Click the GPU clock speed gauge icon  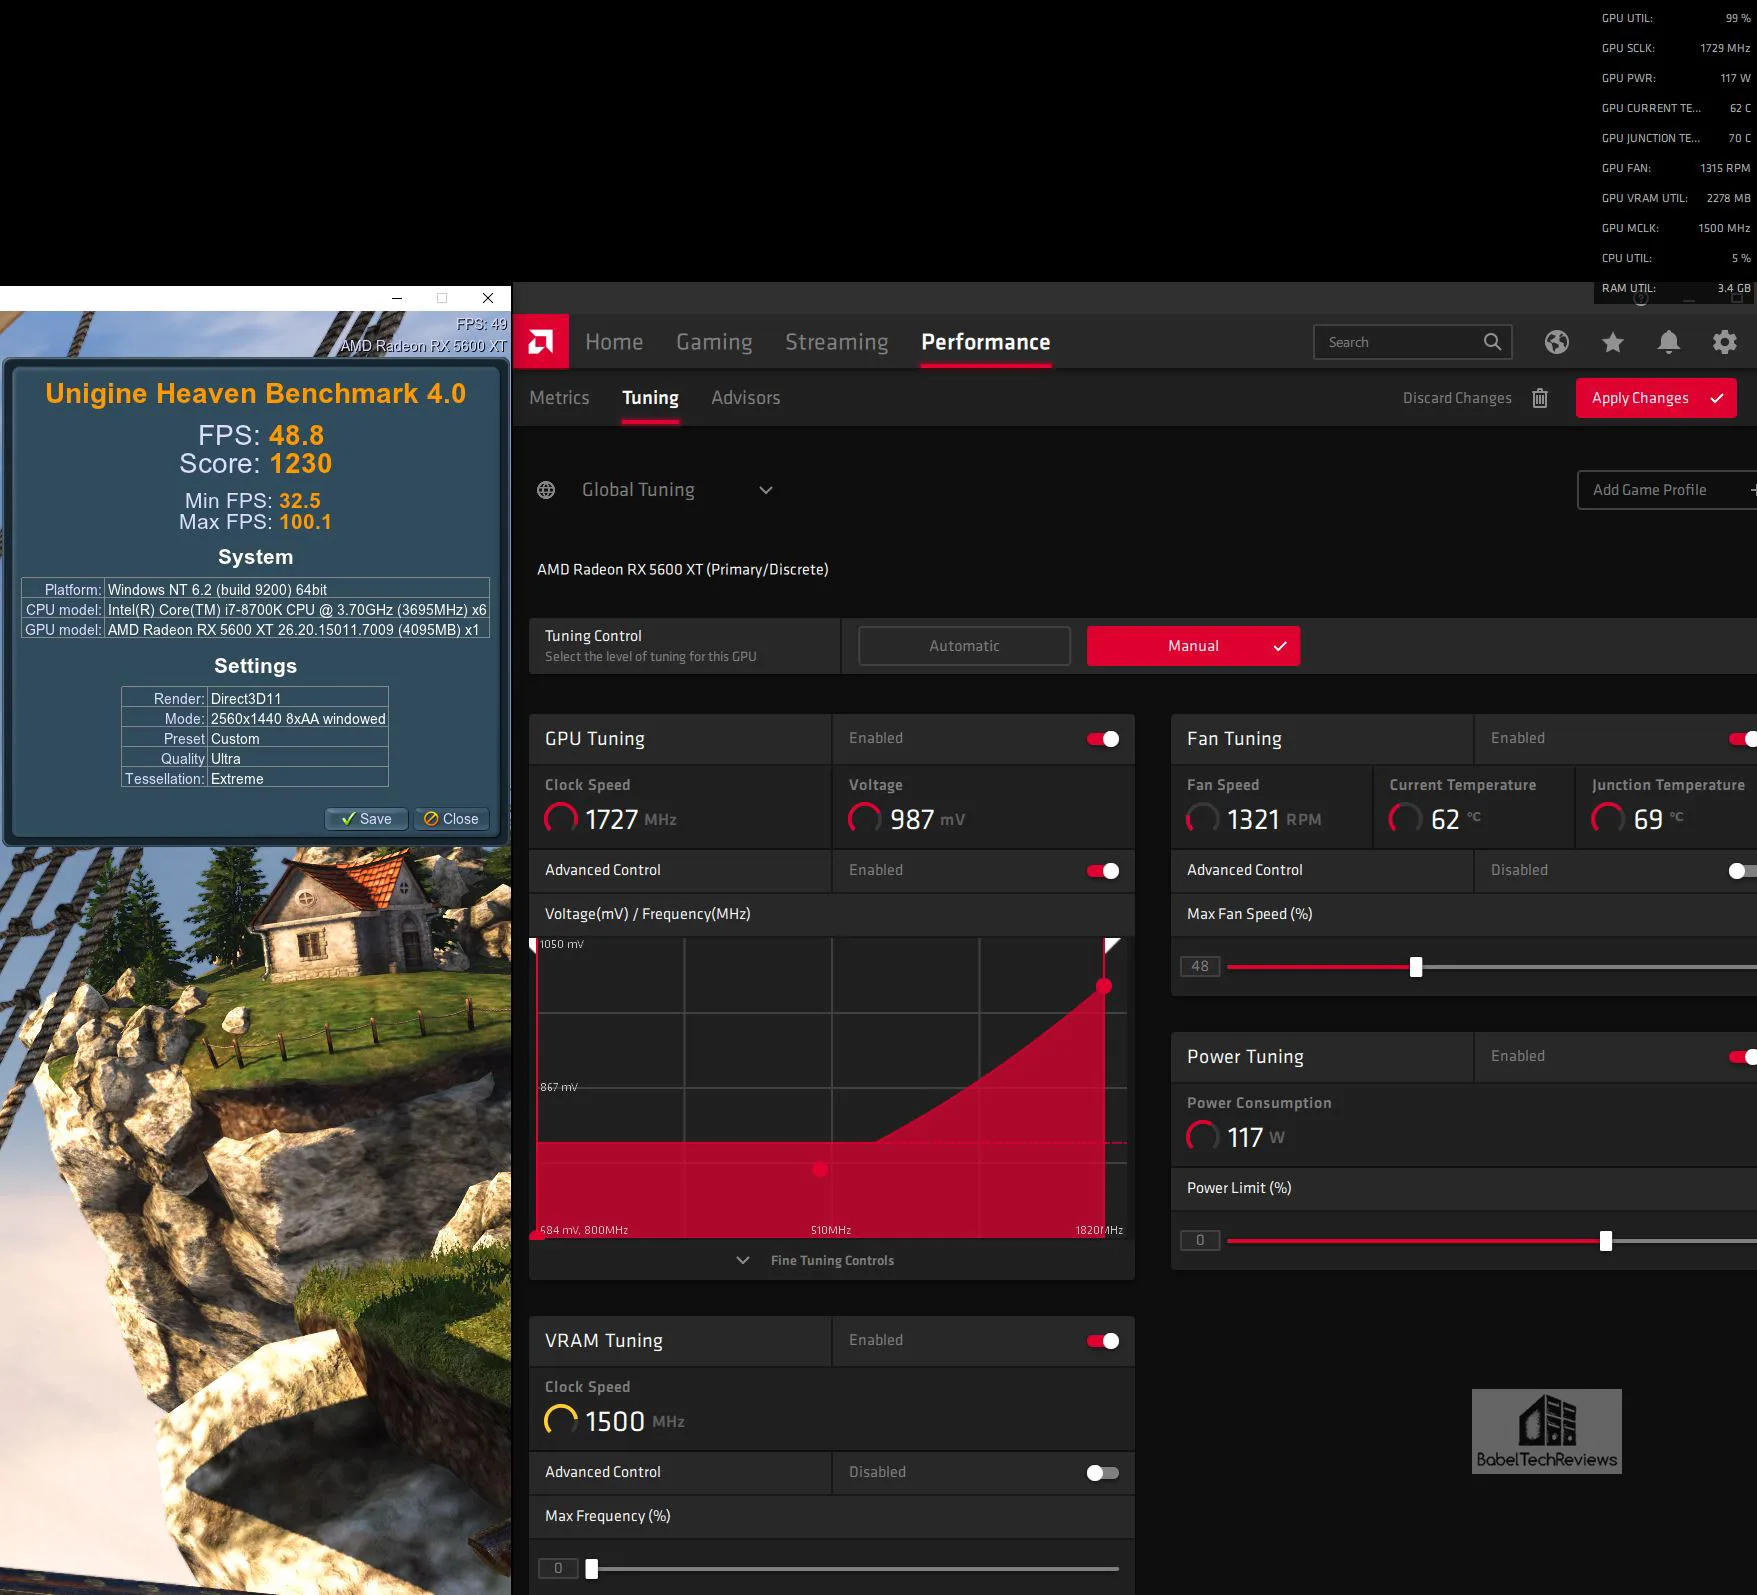(560, 818)
